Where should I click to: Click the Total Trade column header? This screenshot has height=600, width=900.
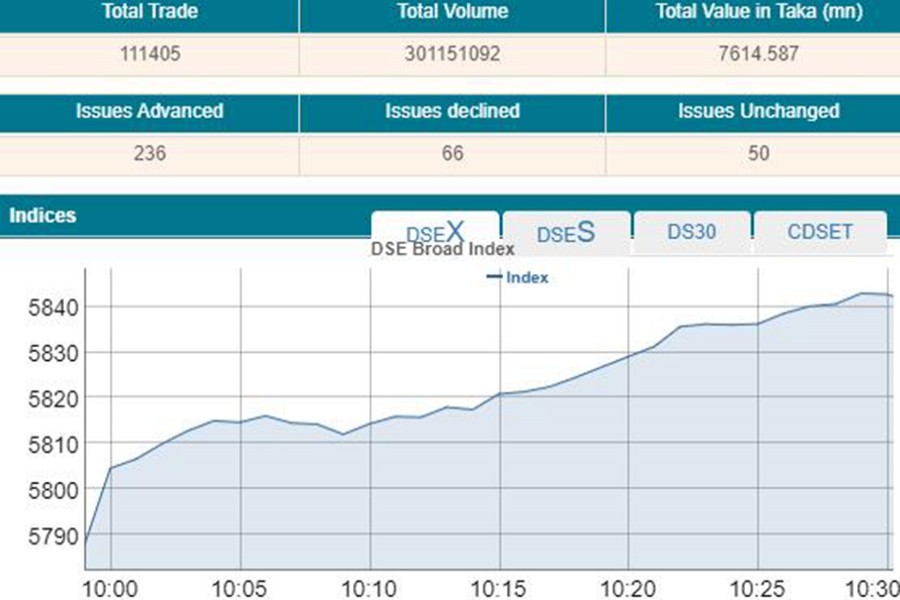click(x=149, y=13)
